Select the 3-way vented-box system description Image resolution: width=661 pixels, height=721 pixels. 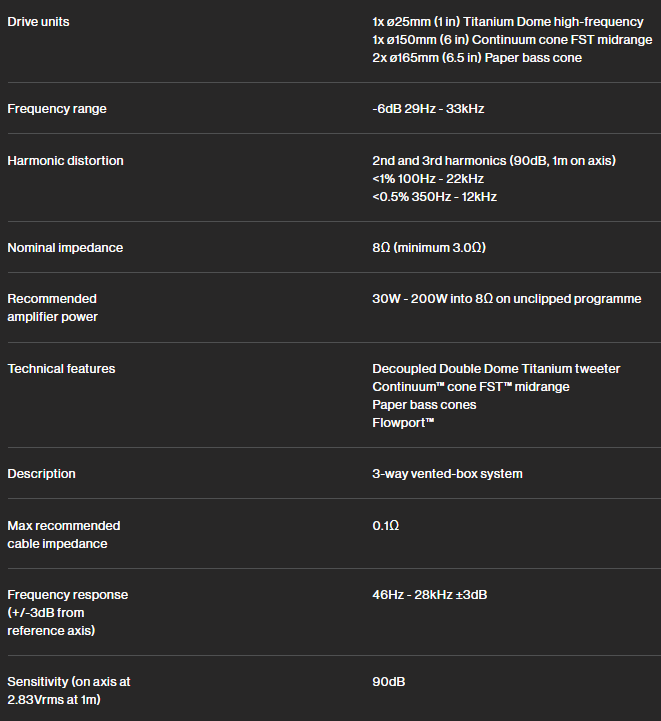(447, 474)
